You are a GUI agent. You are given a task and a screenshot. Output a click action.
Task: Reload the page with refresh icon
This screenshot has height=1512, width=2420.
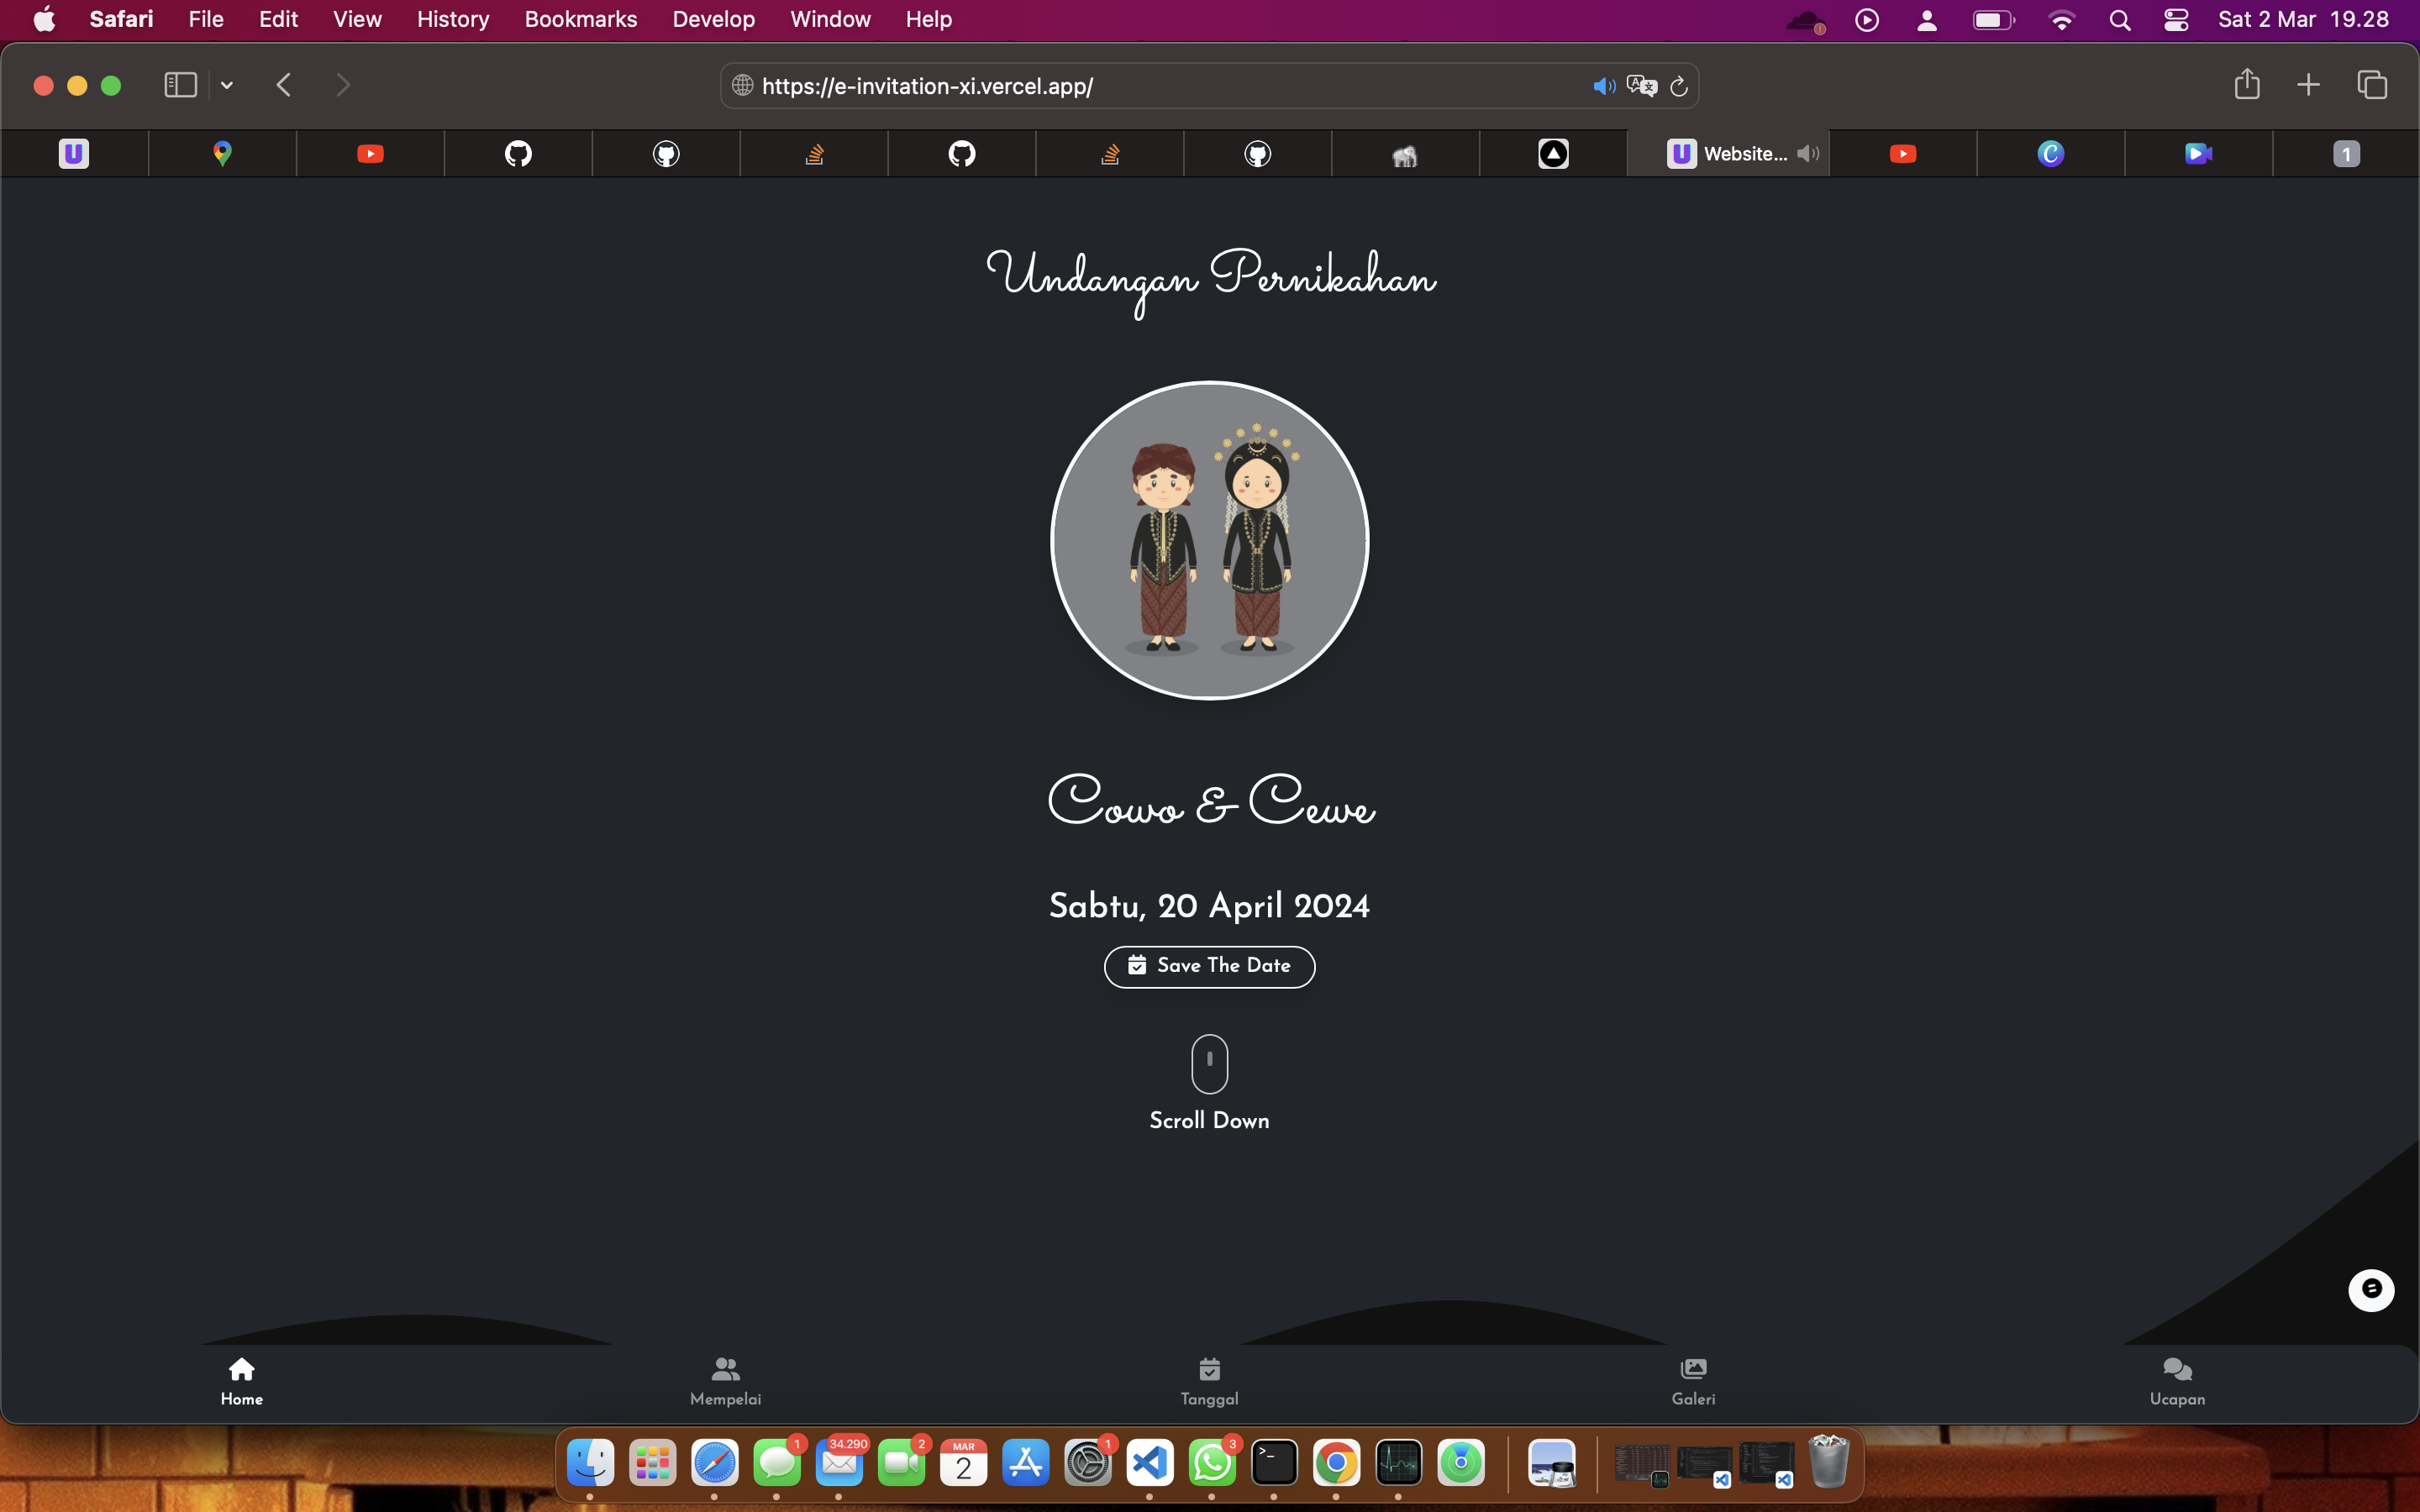[1679, 86]
